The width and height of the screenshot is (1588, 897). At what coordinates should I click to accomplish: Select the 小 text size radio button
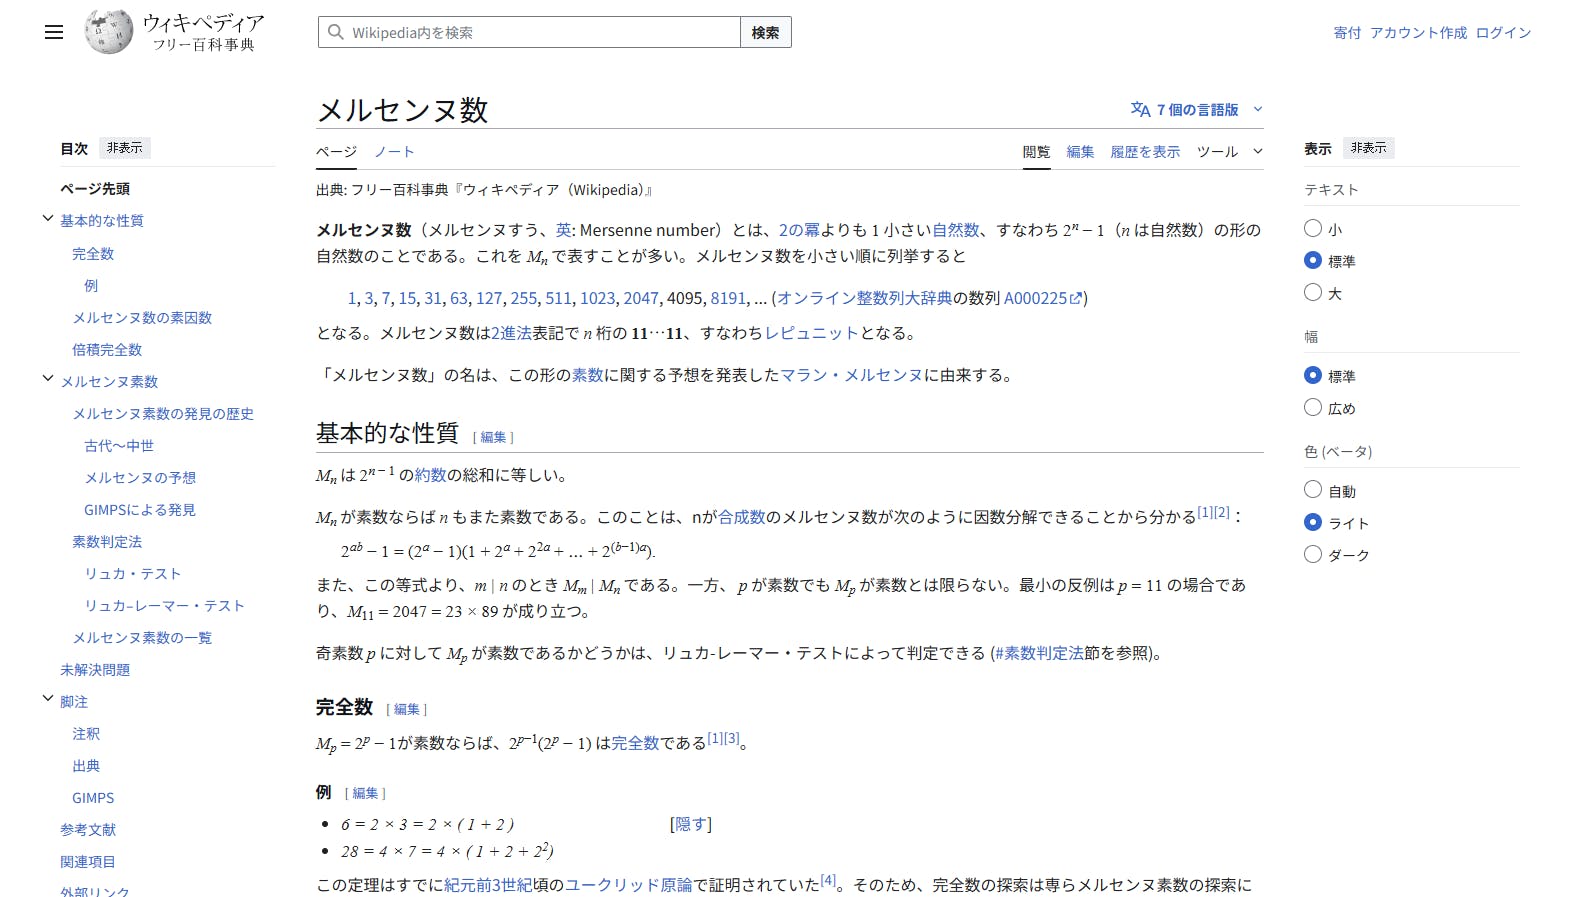[x=1313, y=228]
